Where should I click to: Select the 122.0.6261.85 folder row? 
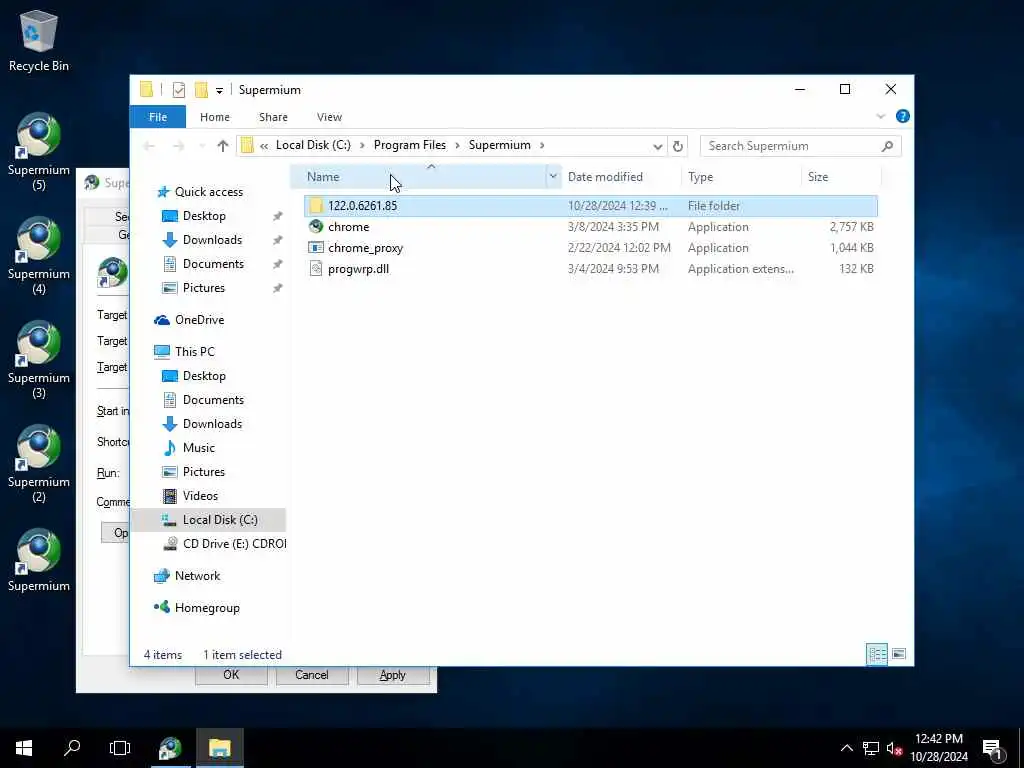(x=590, y=206)
